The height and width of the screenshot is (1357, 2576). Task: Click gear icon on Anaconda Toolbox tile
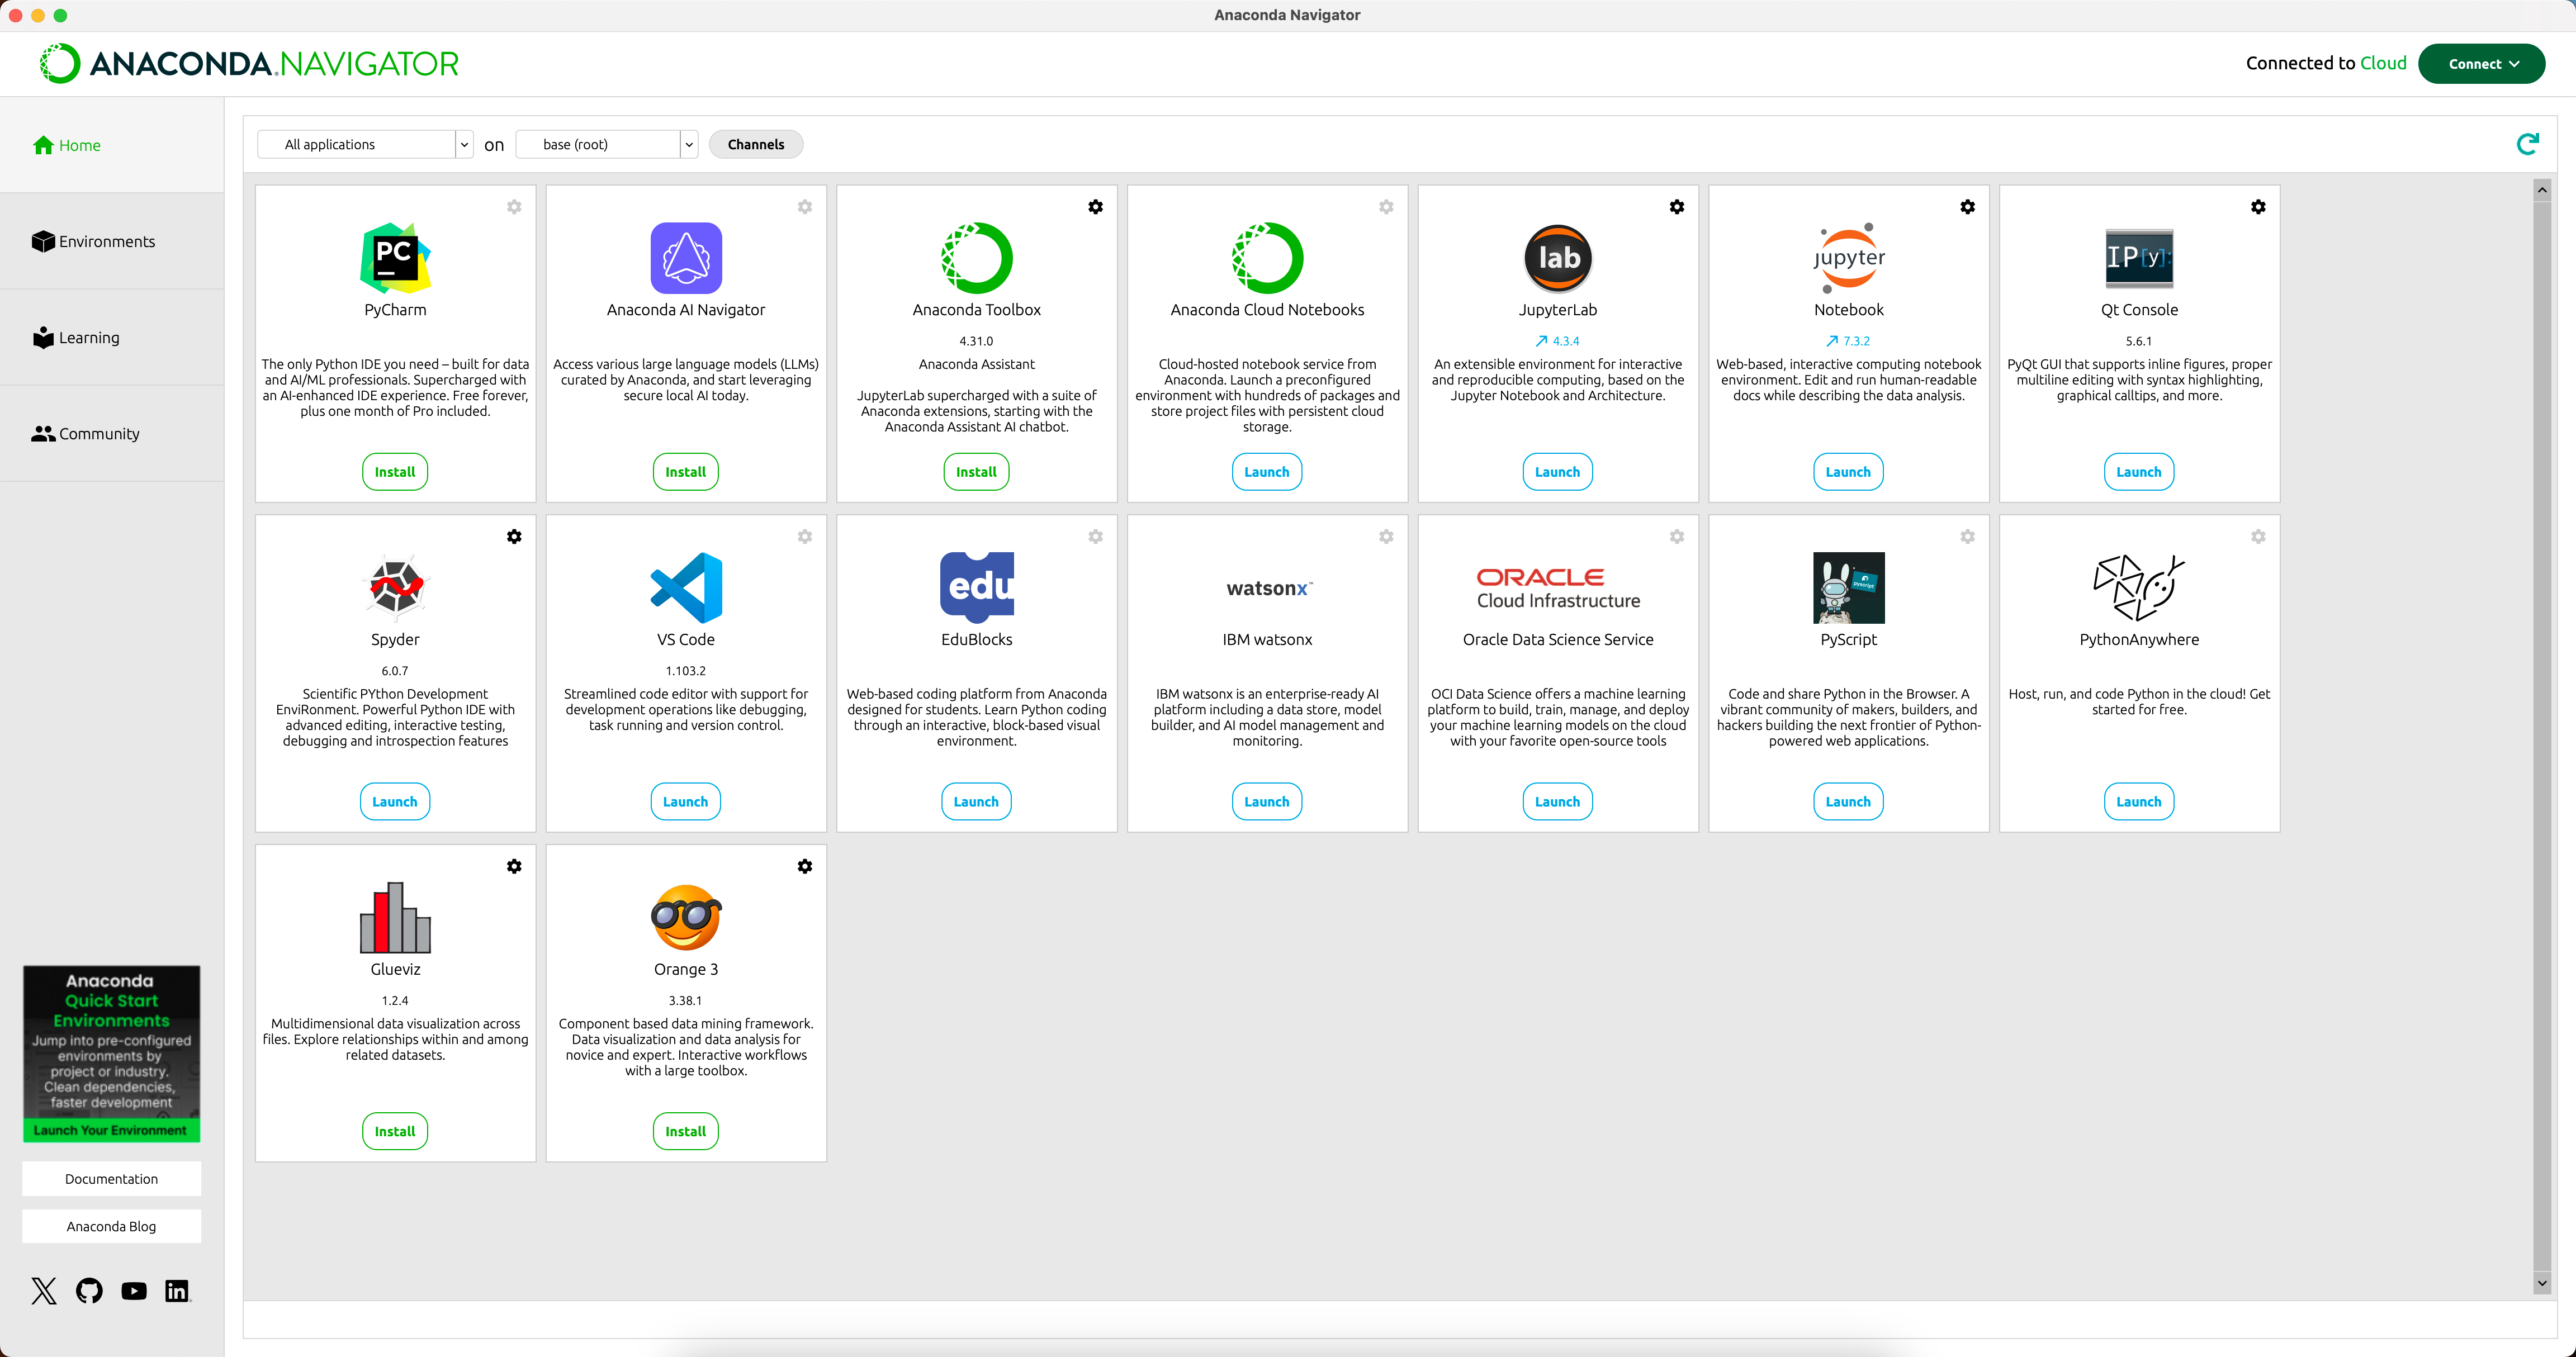pos(1096,207)
